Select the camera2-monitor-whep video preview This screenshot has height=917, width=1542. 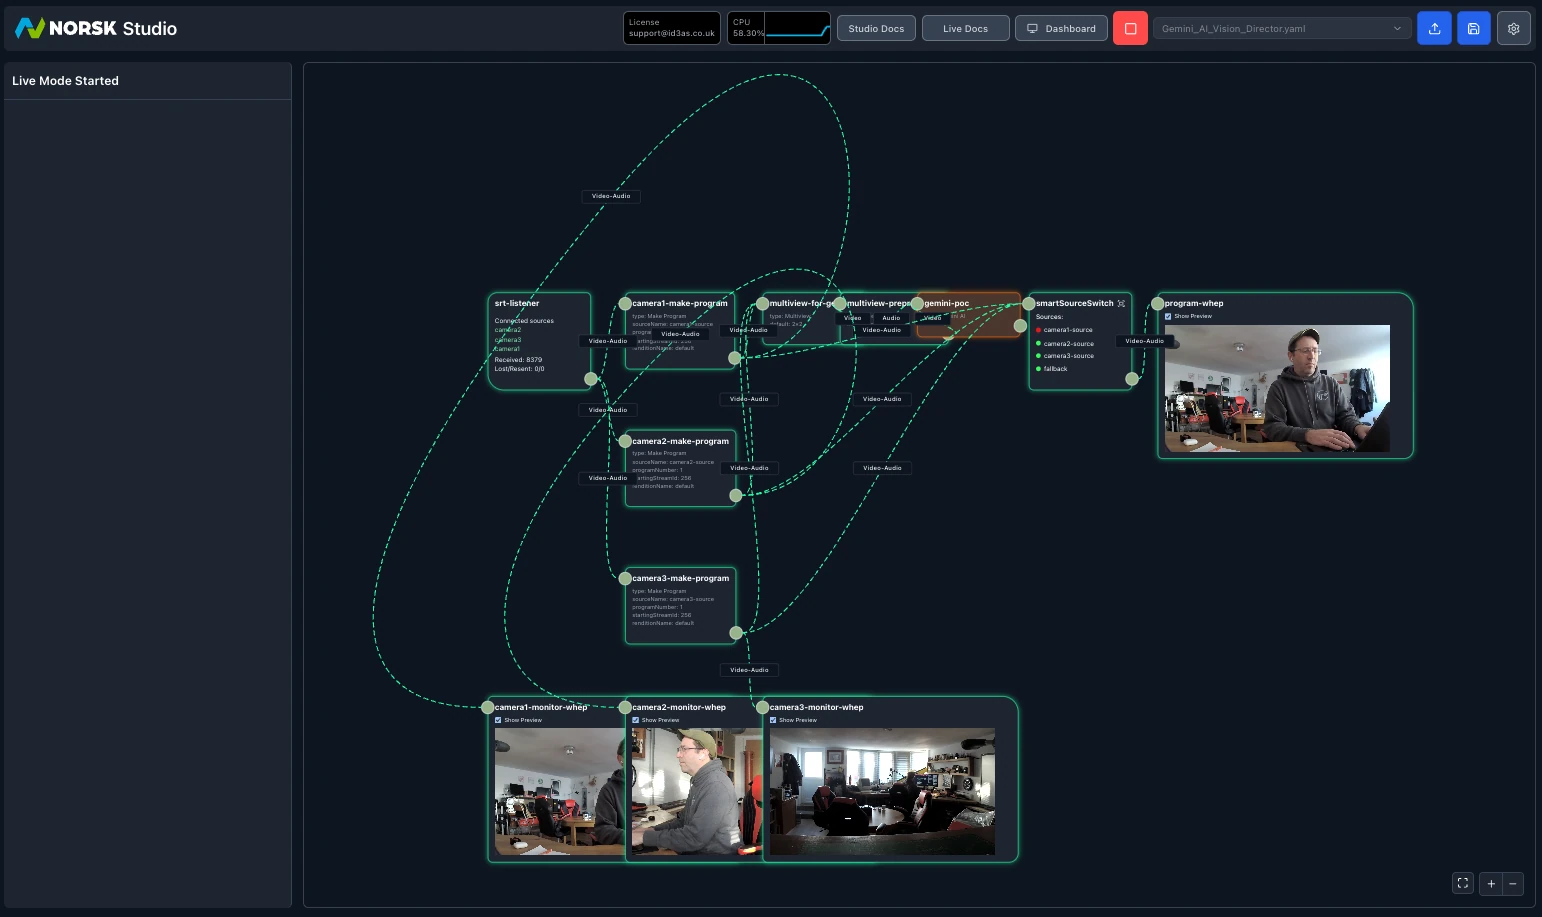click(697, 791)
